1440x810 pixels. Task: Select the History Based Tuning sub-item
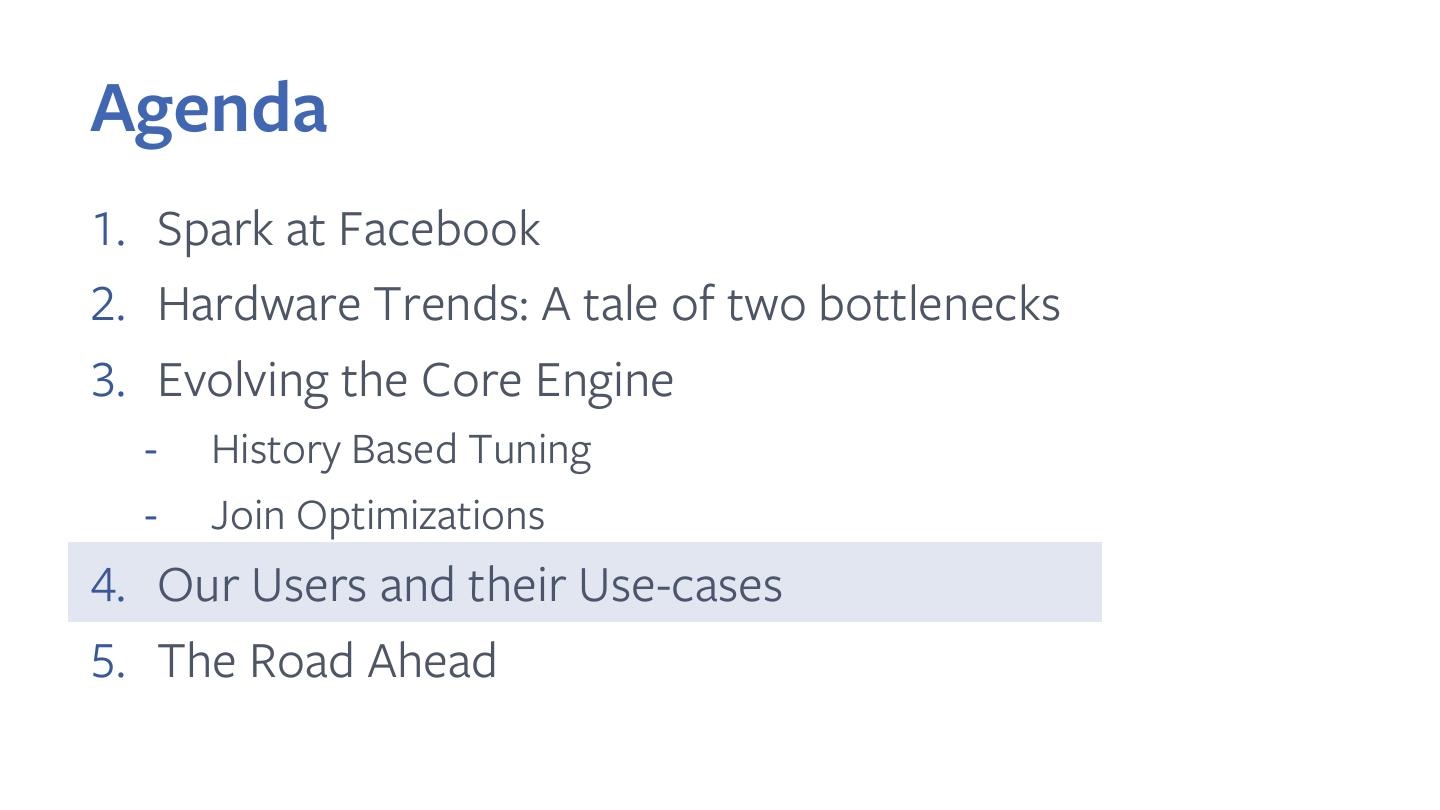click(x=401, y=450)
